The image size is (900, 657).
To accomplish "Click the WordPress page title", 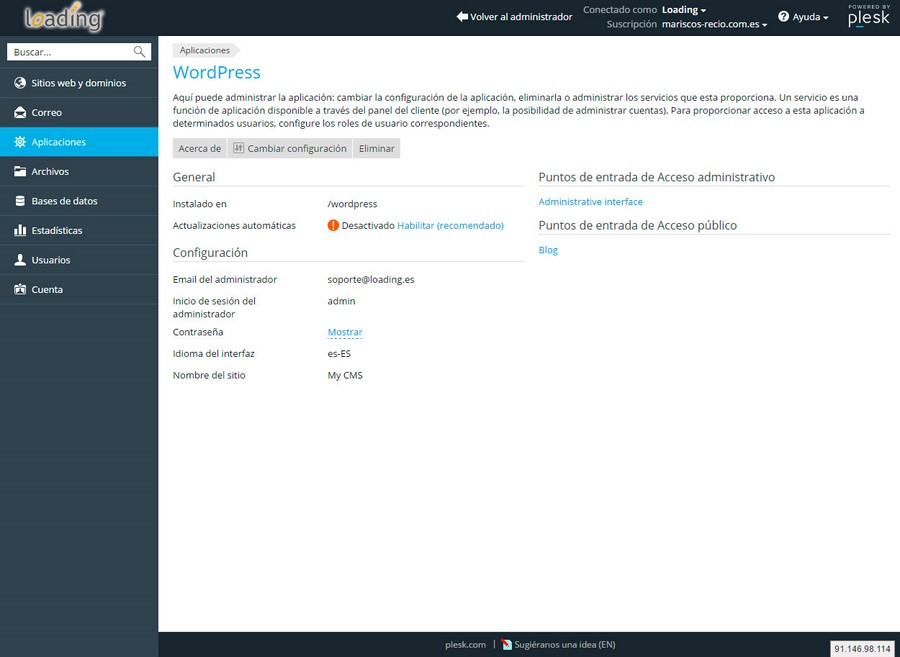I will [217, 72].
